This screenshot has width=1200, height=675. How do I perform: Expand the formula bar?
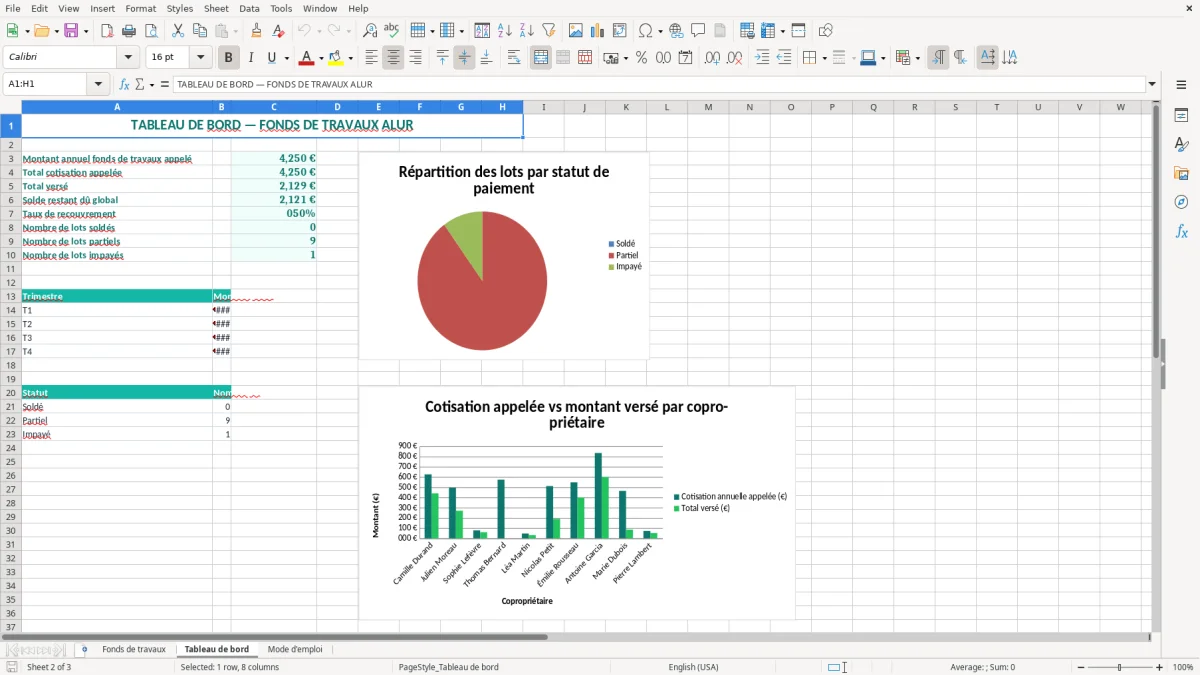[1152, 85]
